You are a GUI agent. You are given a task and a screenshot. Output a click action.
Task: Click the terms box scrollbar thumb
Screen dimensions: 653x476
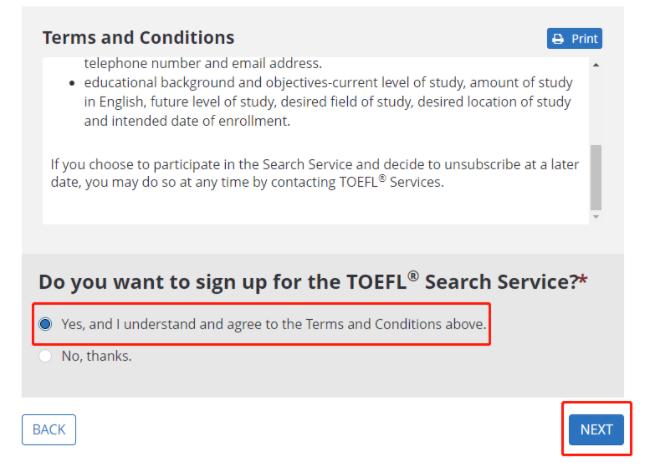598,175
